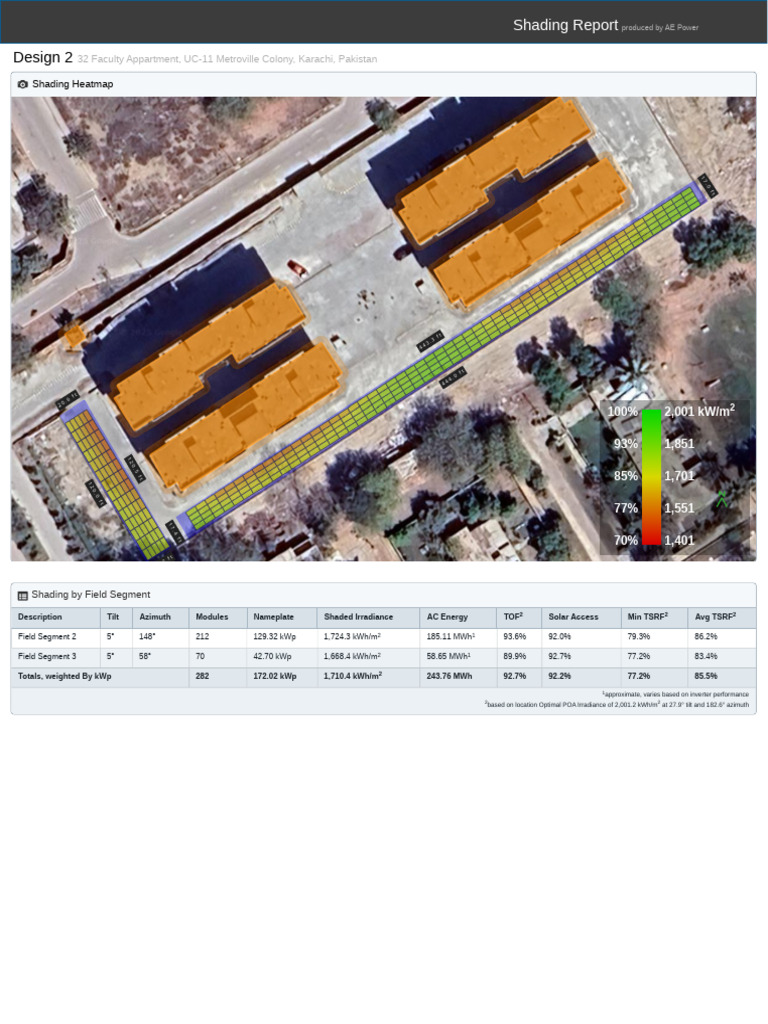This screenshot has width=768, height=1024.
Task: Click the '1,701' legend value
Action: coord(679,476)
